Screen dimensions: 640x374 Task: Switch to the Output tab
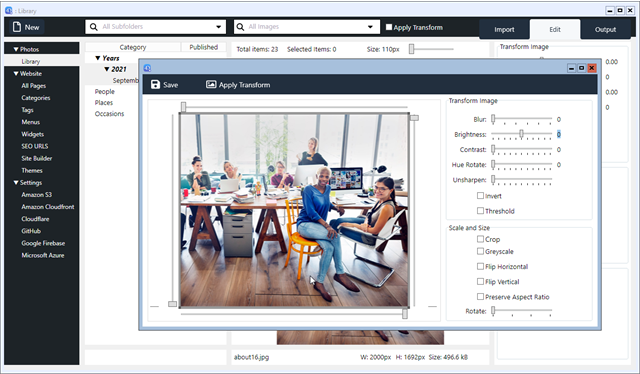click(x=605, y=29)
